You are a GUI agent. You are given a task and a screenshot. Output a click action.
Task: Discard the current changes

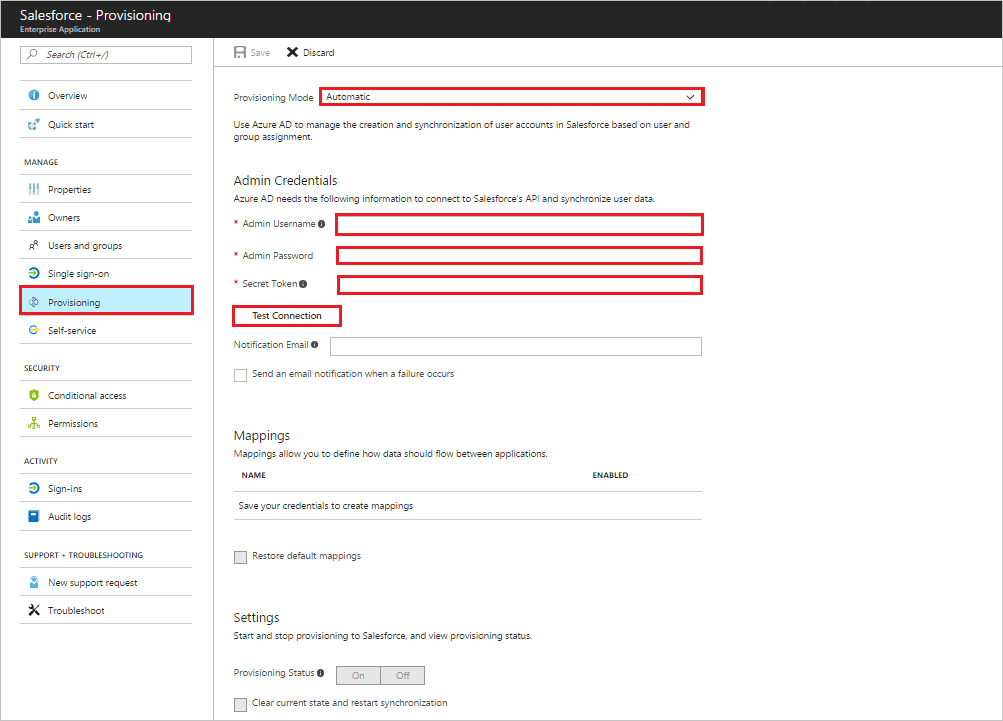pos(311,52)
